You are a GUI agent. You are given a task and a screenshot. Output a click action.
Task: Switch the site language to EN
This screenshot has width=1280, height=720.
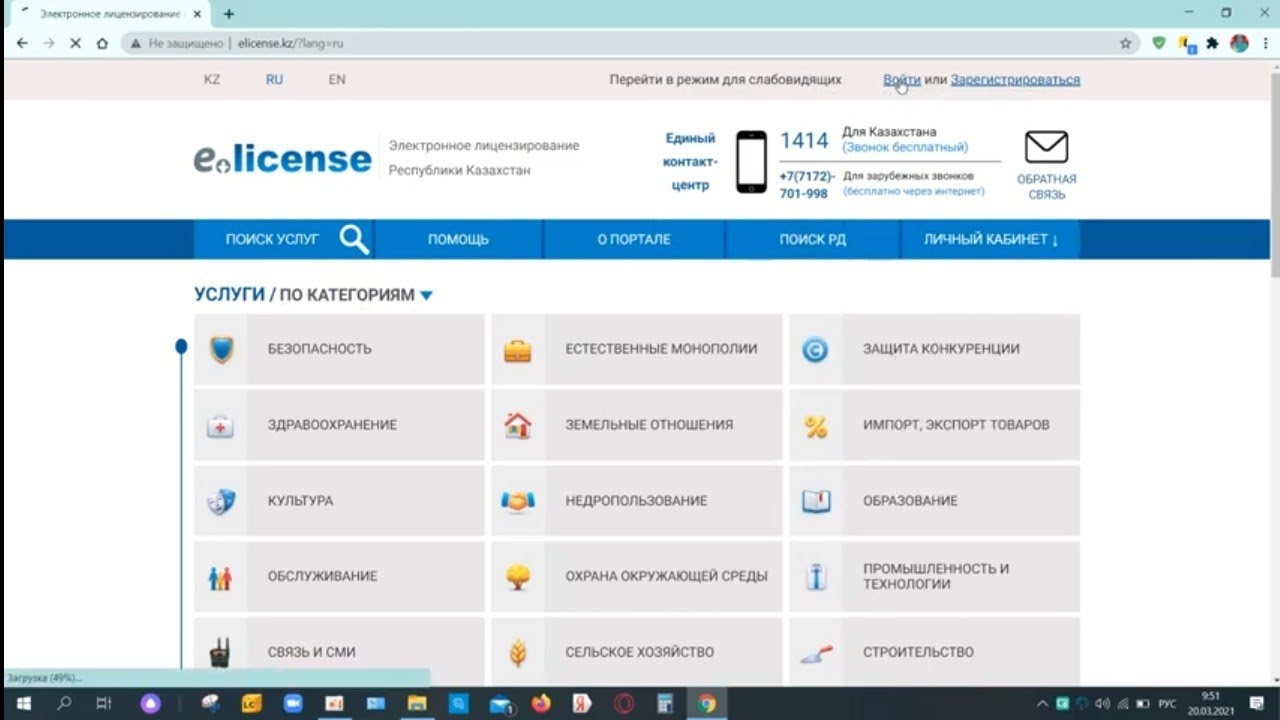(x=337, y=80)
